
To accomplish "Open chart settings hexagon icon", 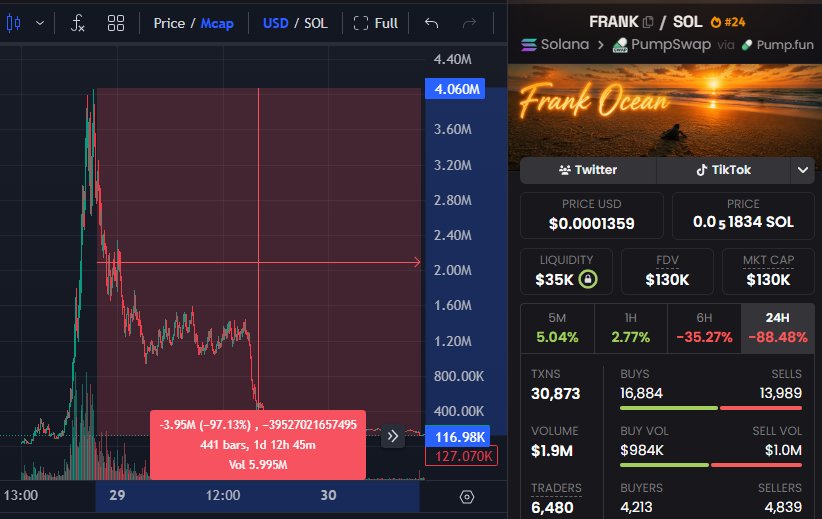I will point(467,496).
